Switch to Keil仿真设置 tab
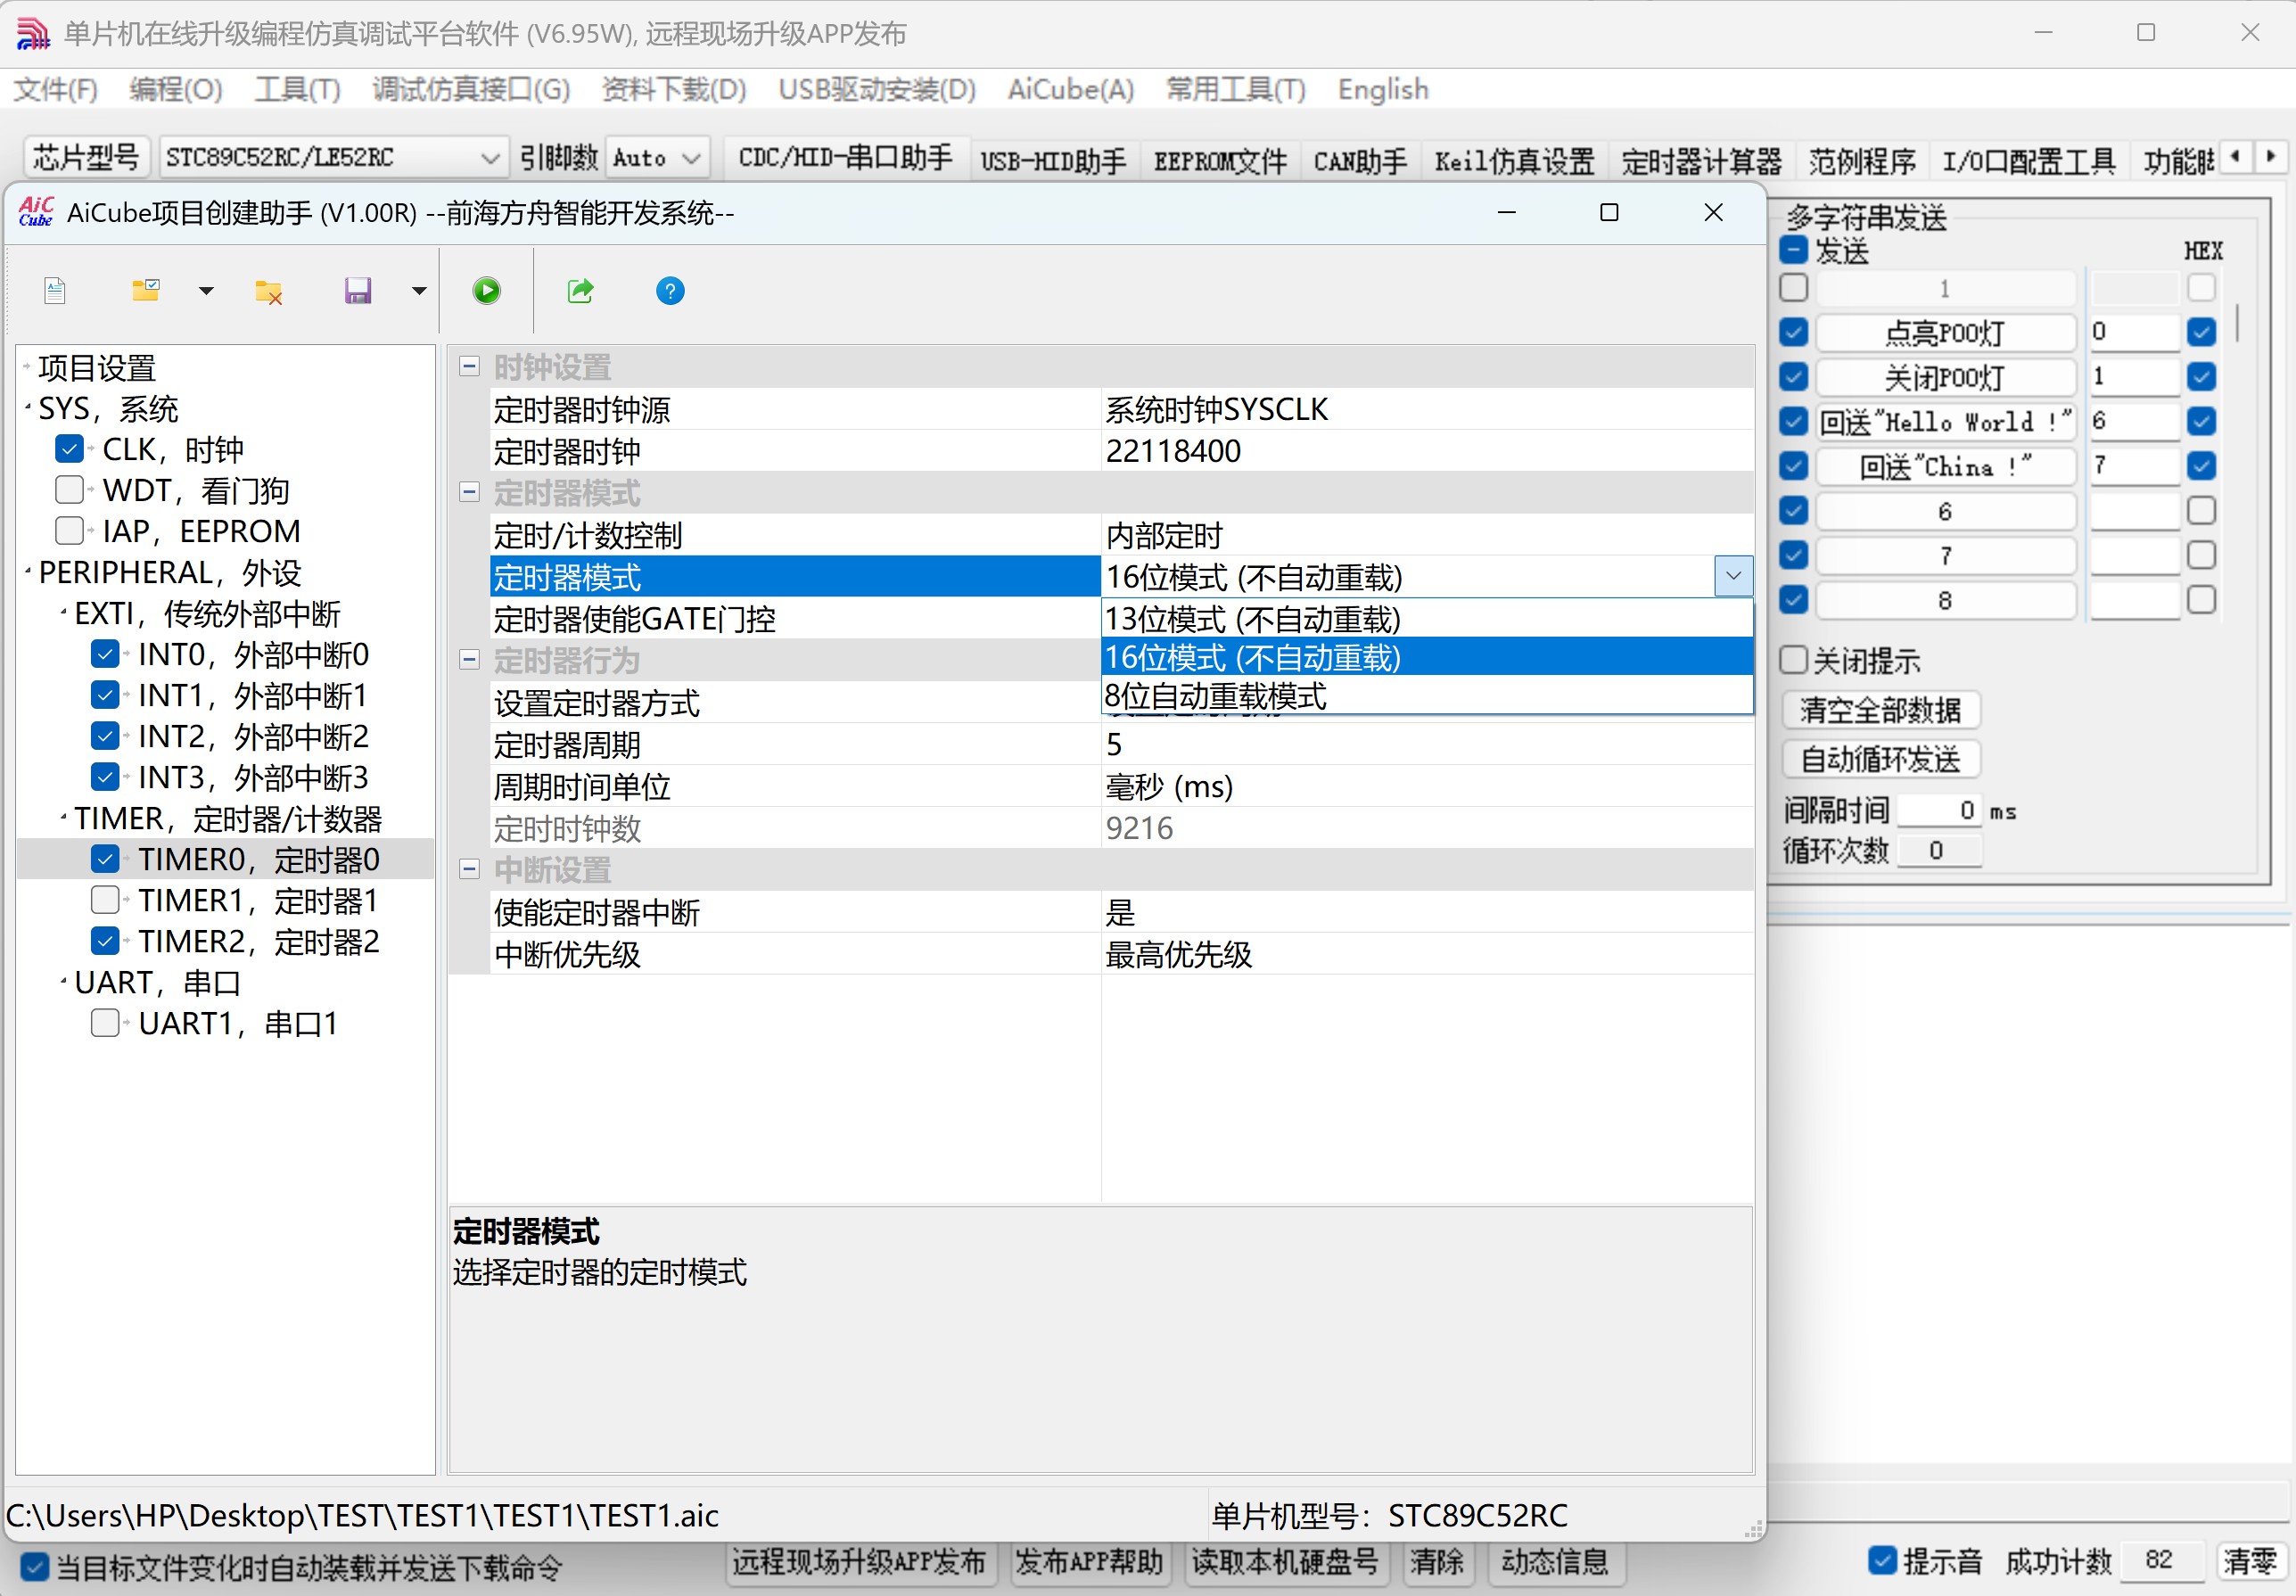 1514,161
